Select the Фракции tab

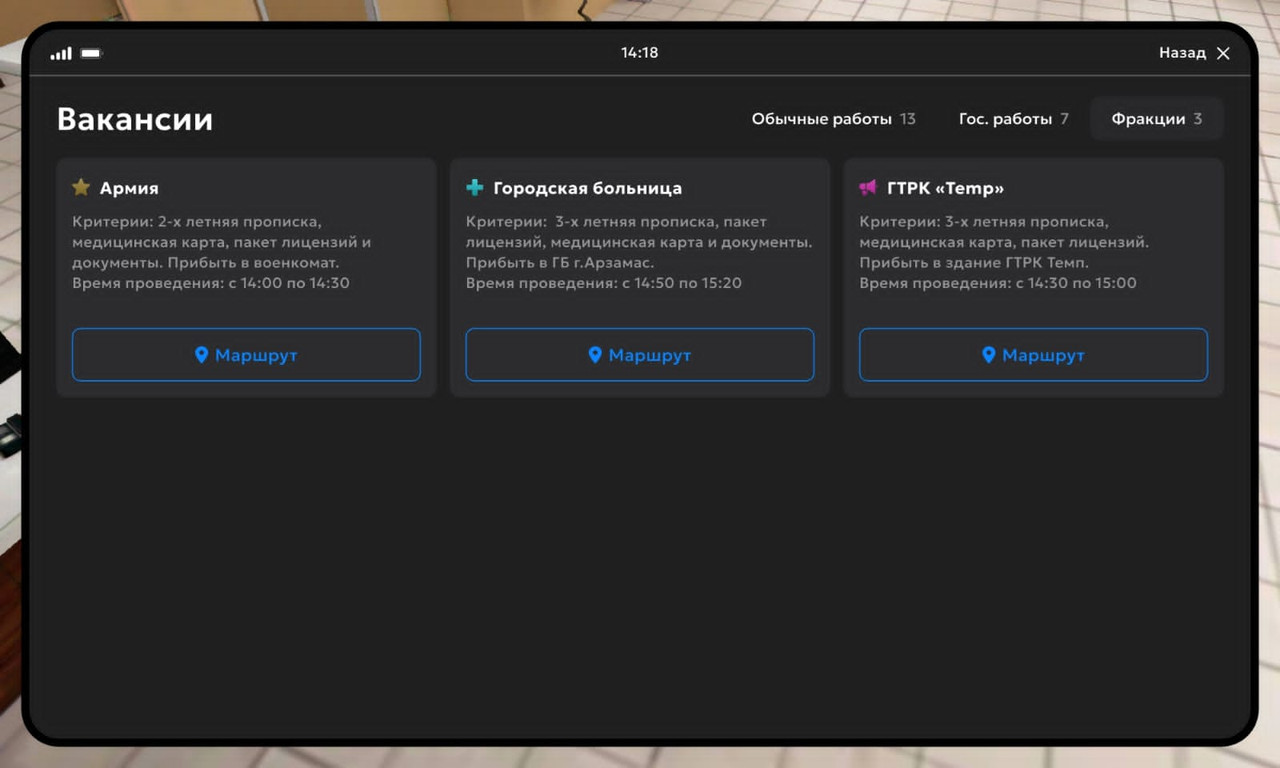click(1157, 119)
